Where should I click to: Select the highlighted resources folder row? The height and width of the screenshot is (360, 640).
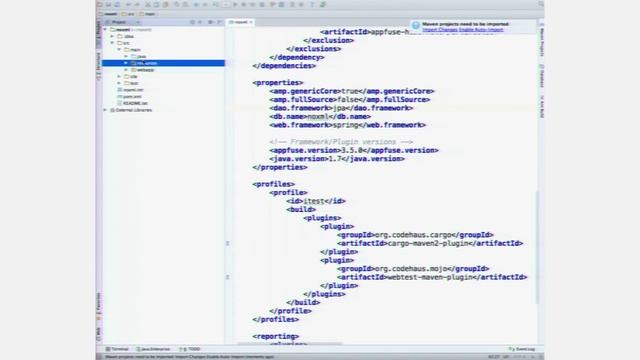pyautogui.click(x=163, y=63)
